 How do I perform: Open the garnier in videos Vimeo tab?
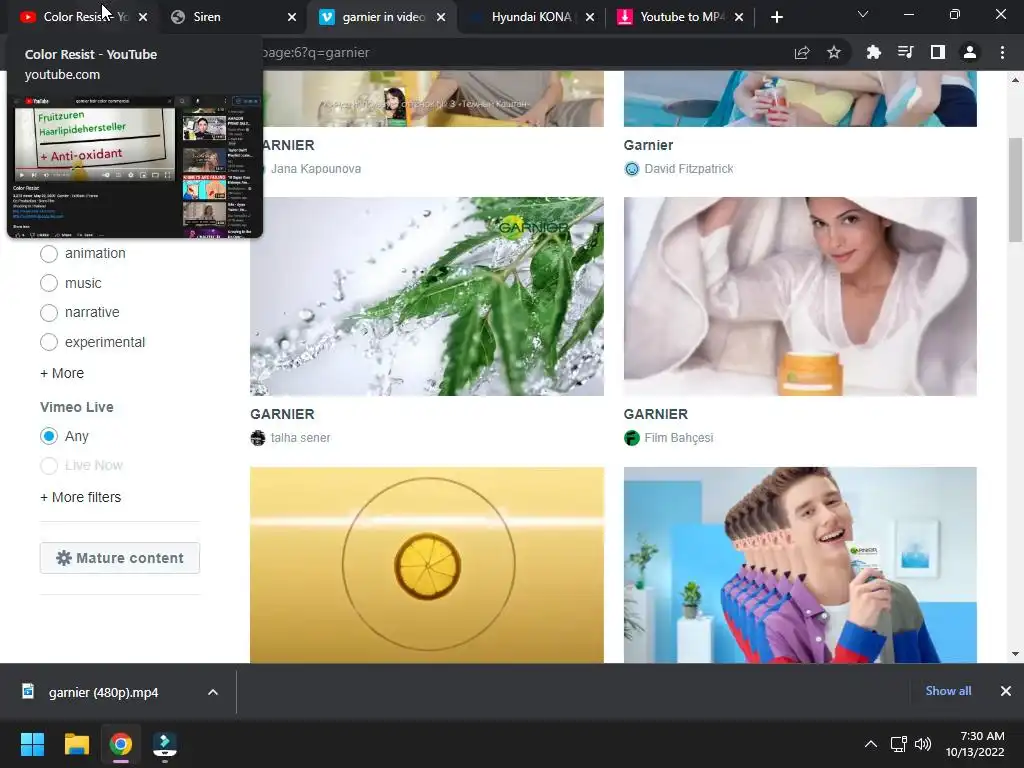click(383, 17)
